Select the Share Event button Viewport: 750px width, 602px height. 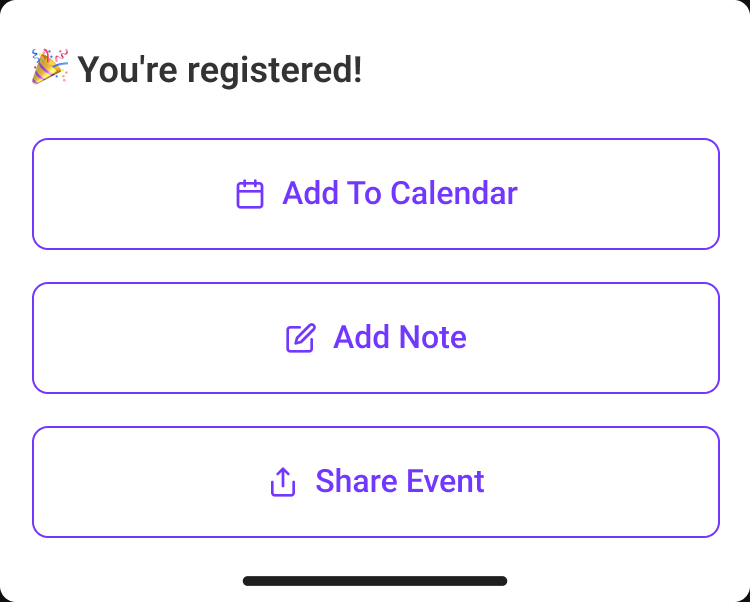[375, 482]
